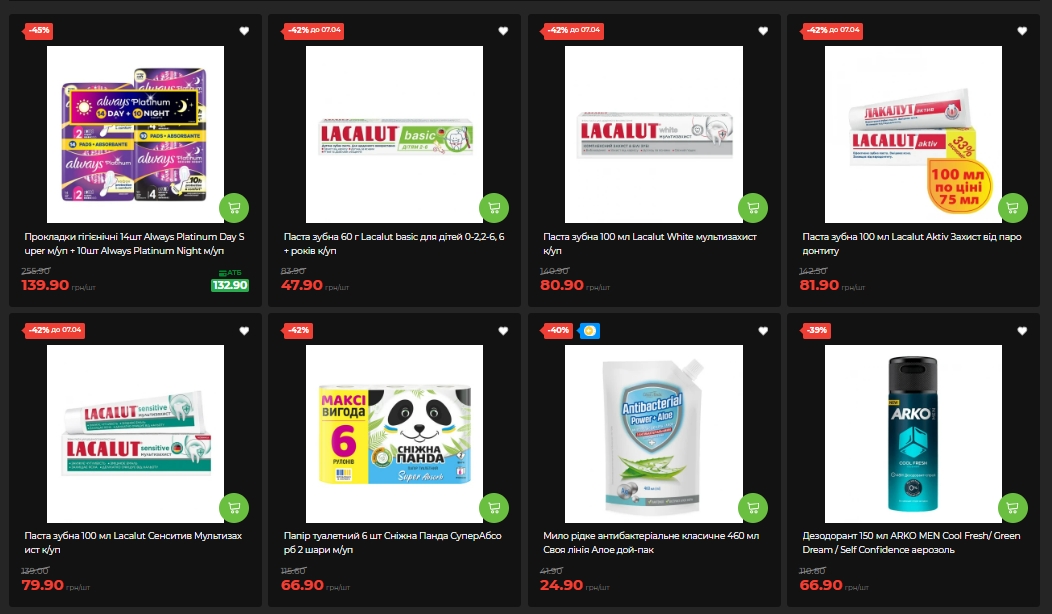Open the Lacalut Aktiv thumbnail image
This screenshot has width=1052, height=614.
(x=913, y=134)
